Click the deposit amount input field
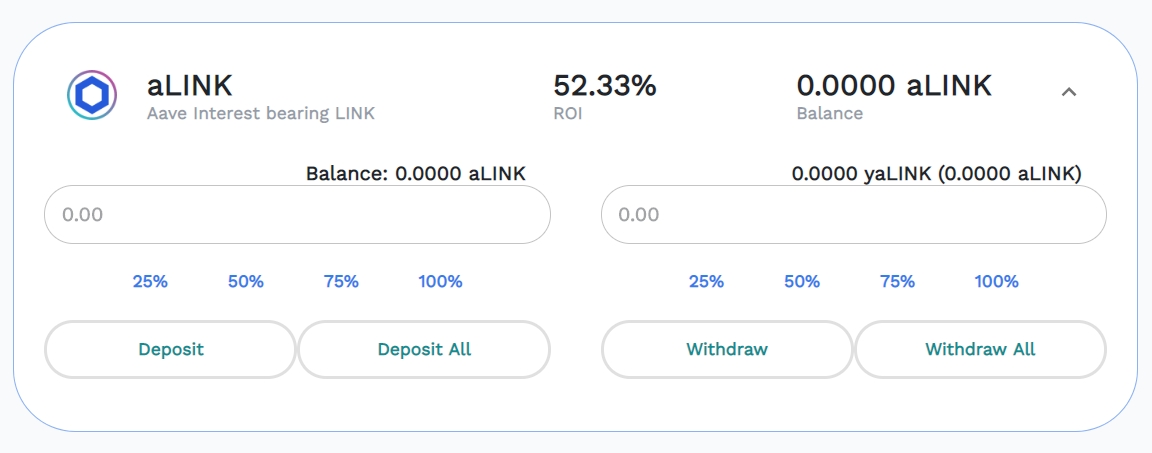Viewport: 1152px width, 453px height. (x=297, y=215)
